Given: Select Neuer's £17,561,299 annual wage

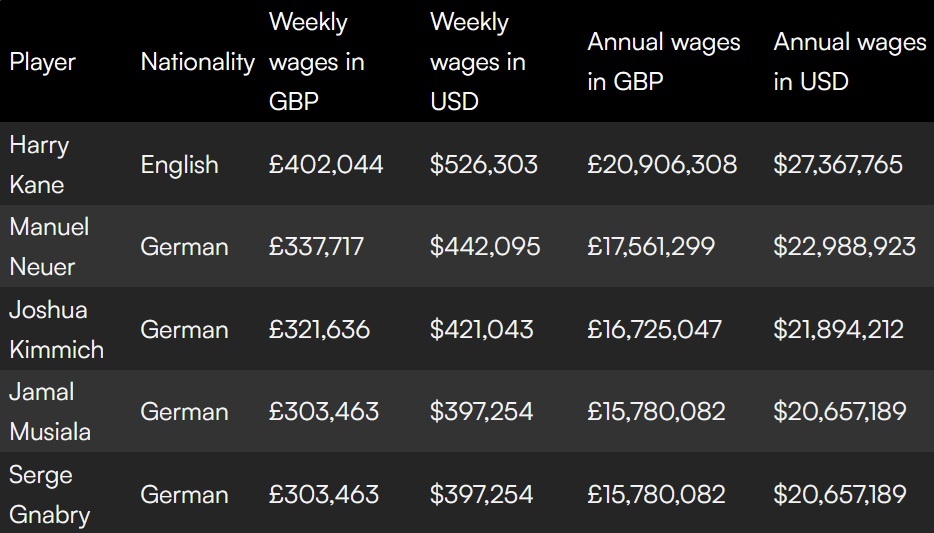Looking at the screenshot, I should point(651,247).
